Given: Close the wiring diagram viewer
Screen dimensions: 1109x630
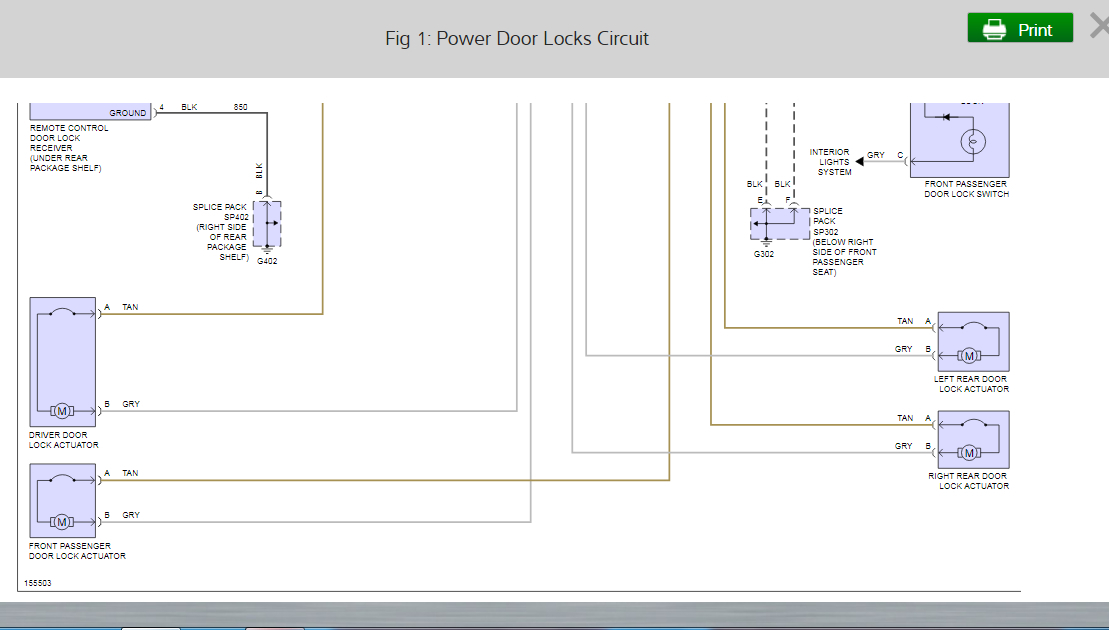Looking at the screenshot, I should click(1098, 27).
